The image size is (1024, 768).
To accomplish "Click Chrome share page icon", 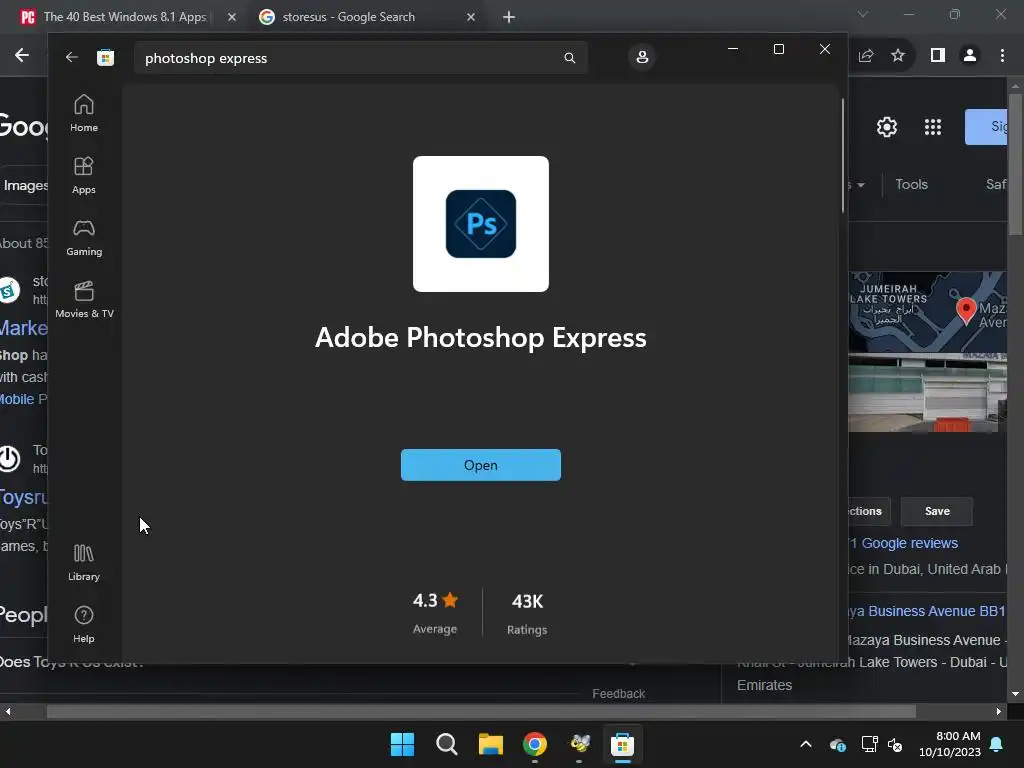I will (x=866, y=56).
